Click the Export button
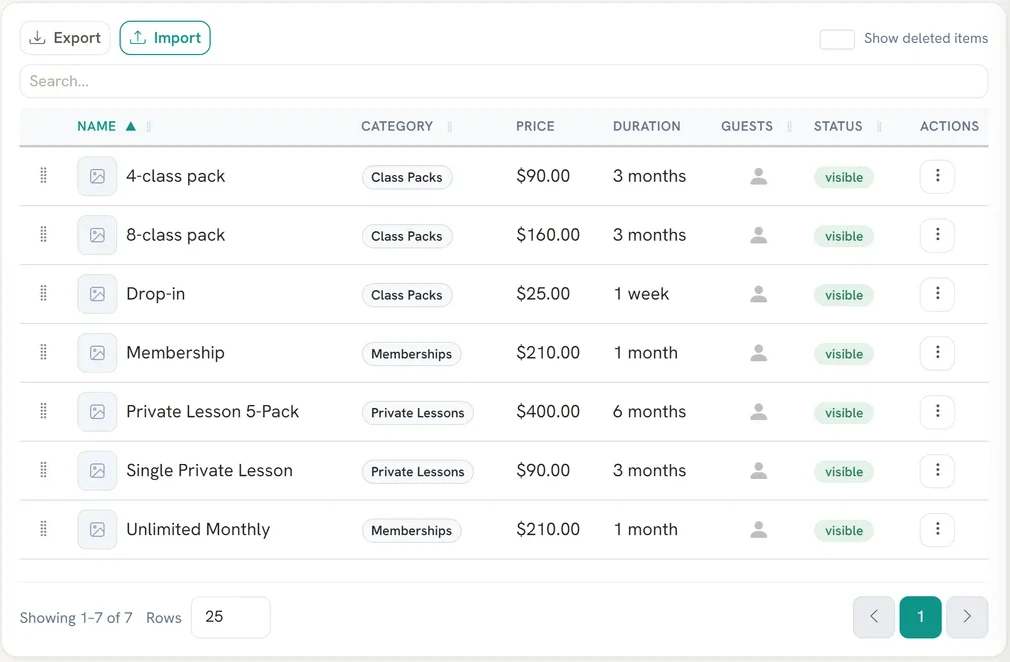This screenshot has height=662, width=1010. pyautogui.click(x=65, y=38)
